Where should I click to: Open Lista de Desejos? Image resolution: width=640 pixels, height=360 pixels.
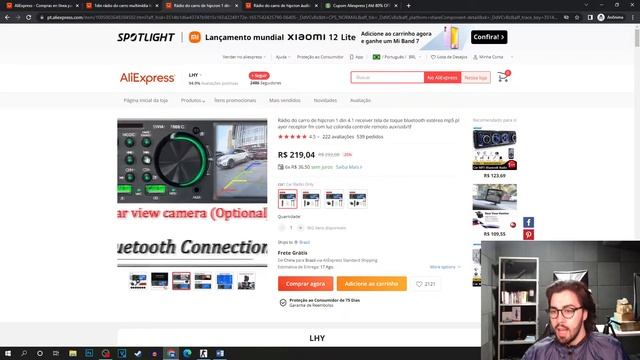[x=449, y=57]
